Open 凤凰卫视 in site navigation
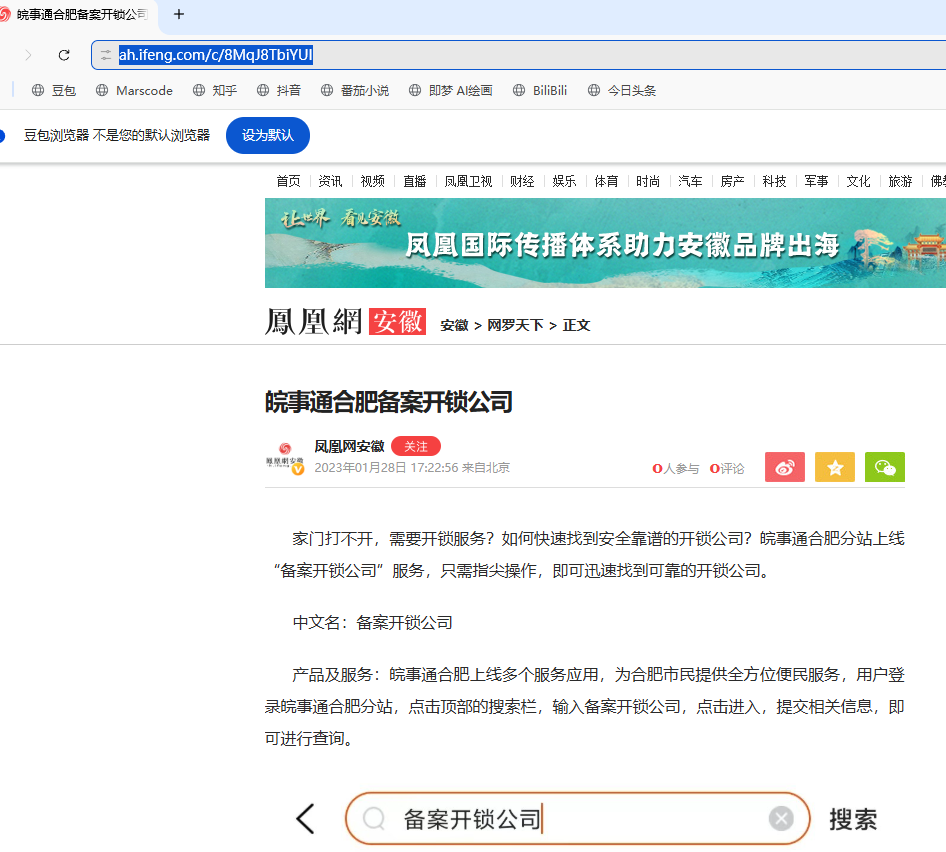 point(468,181)
